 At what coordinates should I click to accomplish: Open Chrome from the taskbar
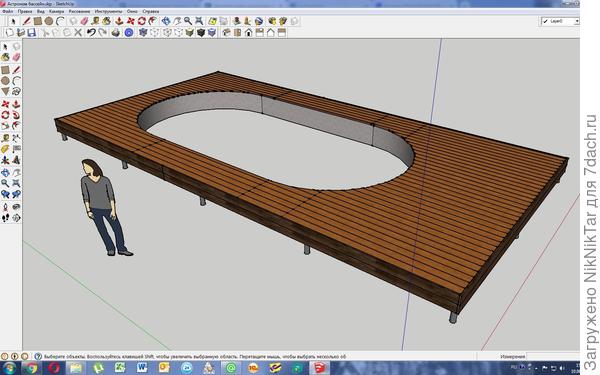pyautogui.click(x=31, y=368)
